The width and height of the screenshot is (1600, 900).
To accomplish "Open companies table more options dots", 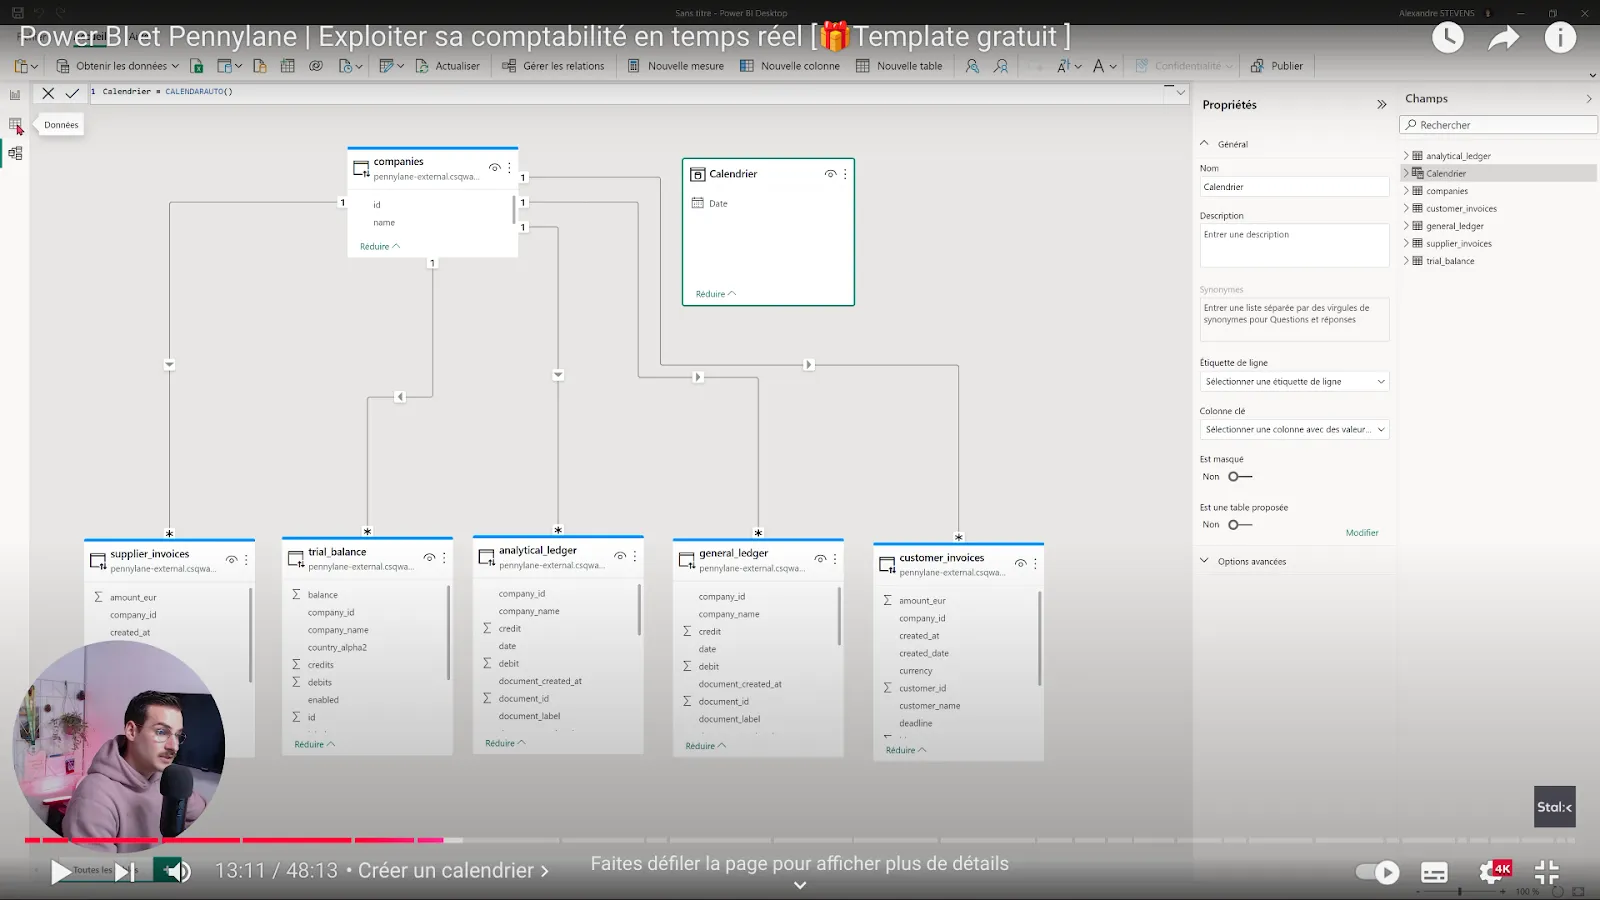I will point(509,168).
